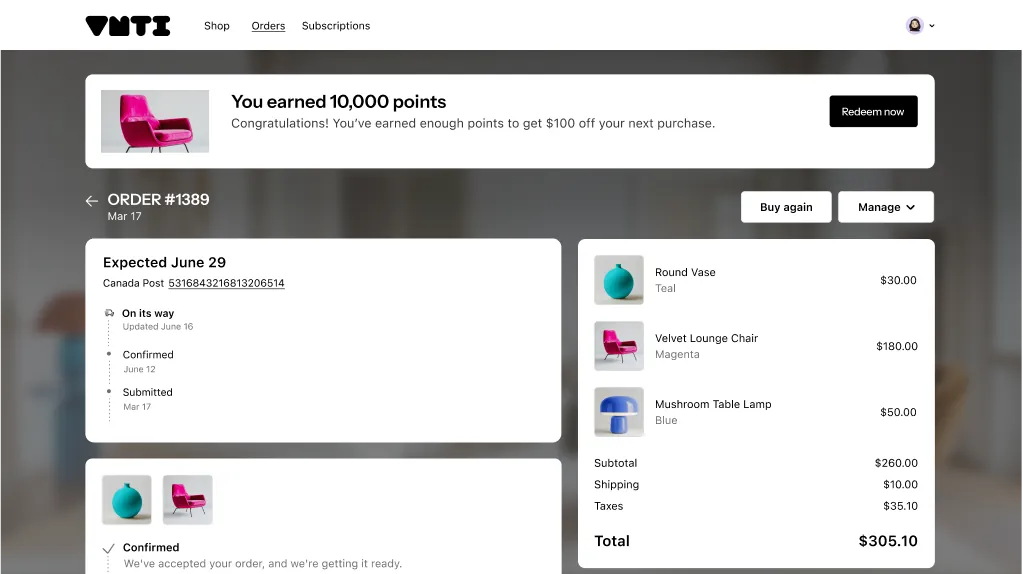Viewport: 1023px width, 574px height.
Task: Click the pink chair image in points banner
Action: coord(155,121)
